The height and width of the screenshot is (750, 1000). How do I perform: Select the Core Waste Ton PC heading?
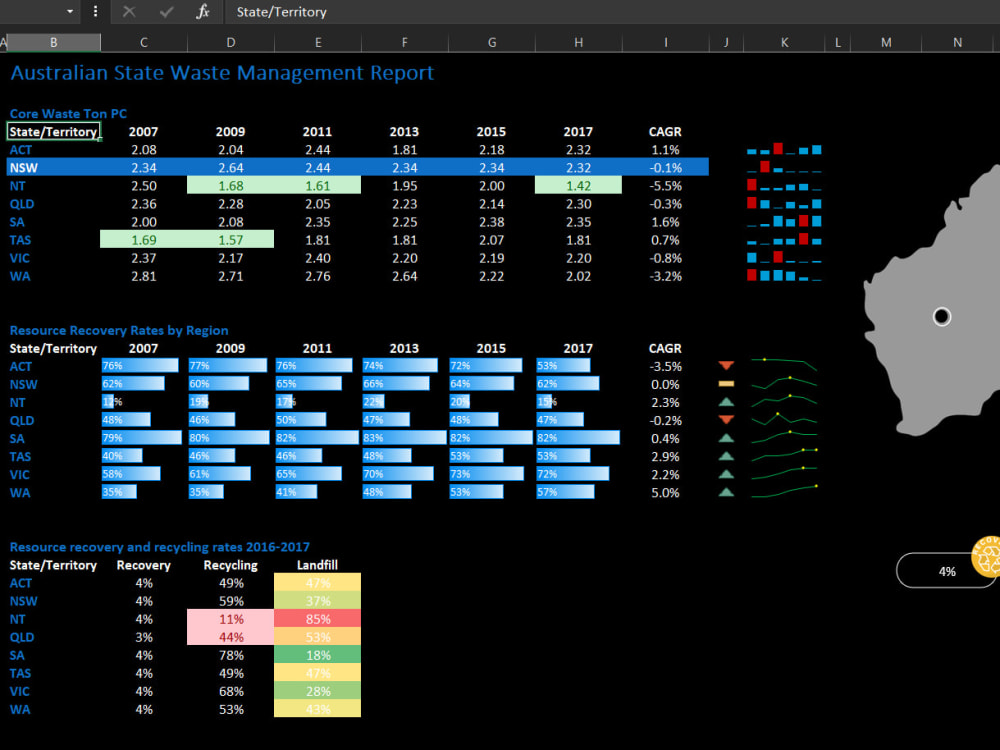click(68, 114)
